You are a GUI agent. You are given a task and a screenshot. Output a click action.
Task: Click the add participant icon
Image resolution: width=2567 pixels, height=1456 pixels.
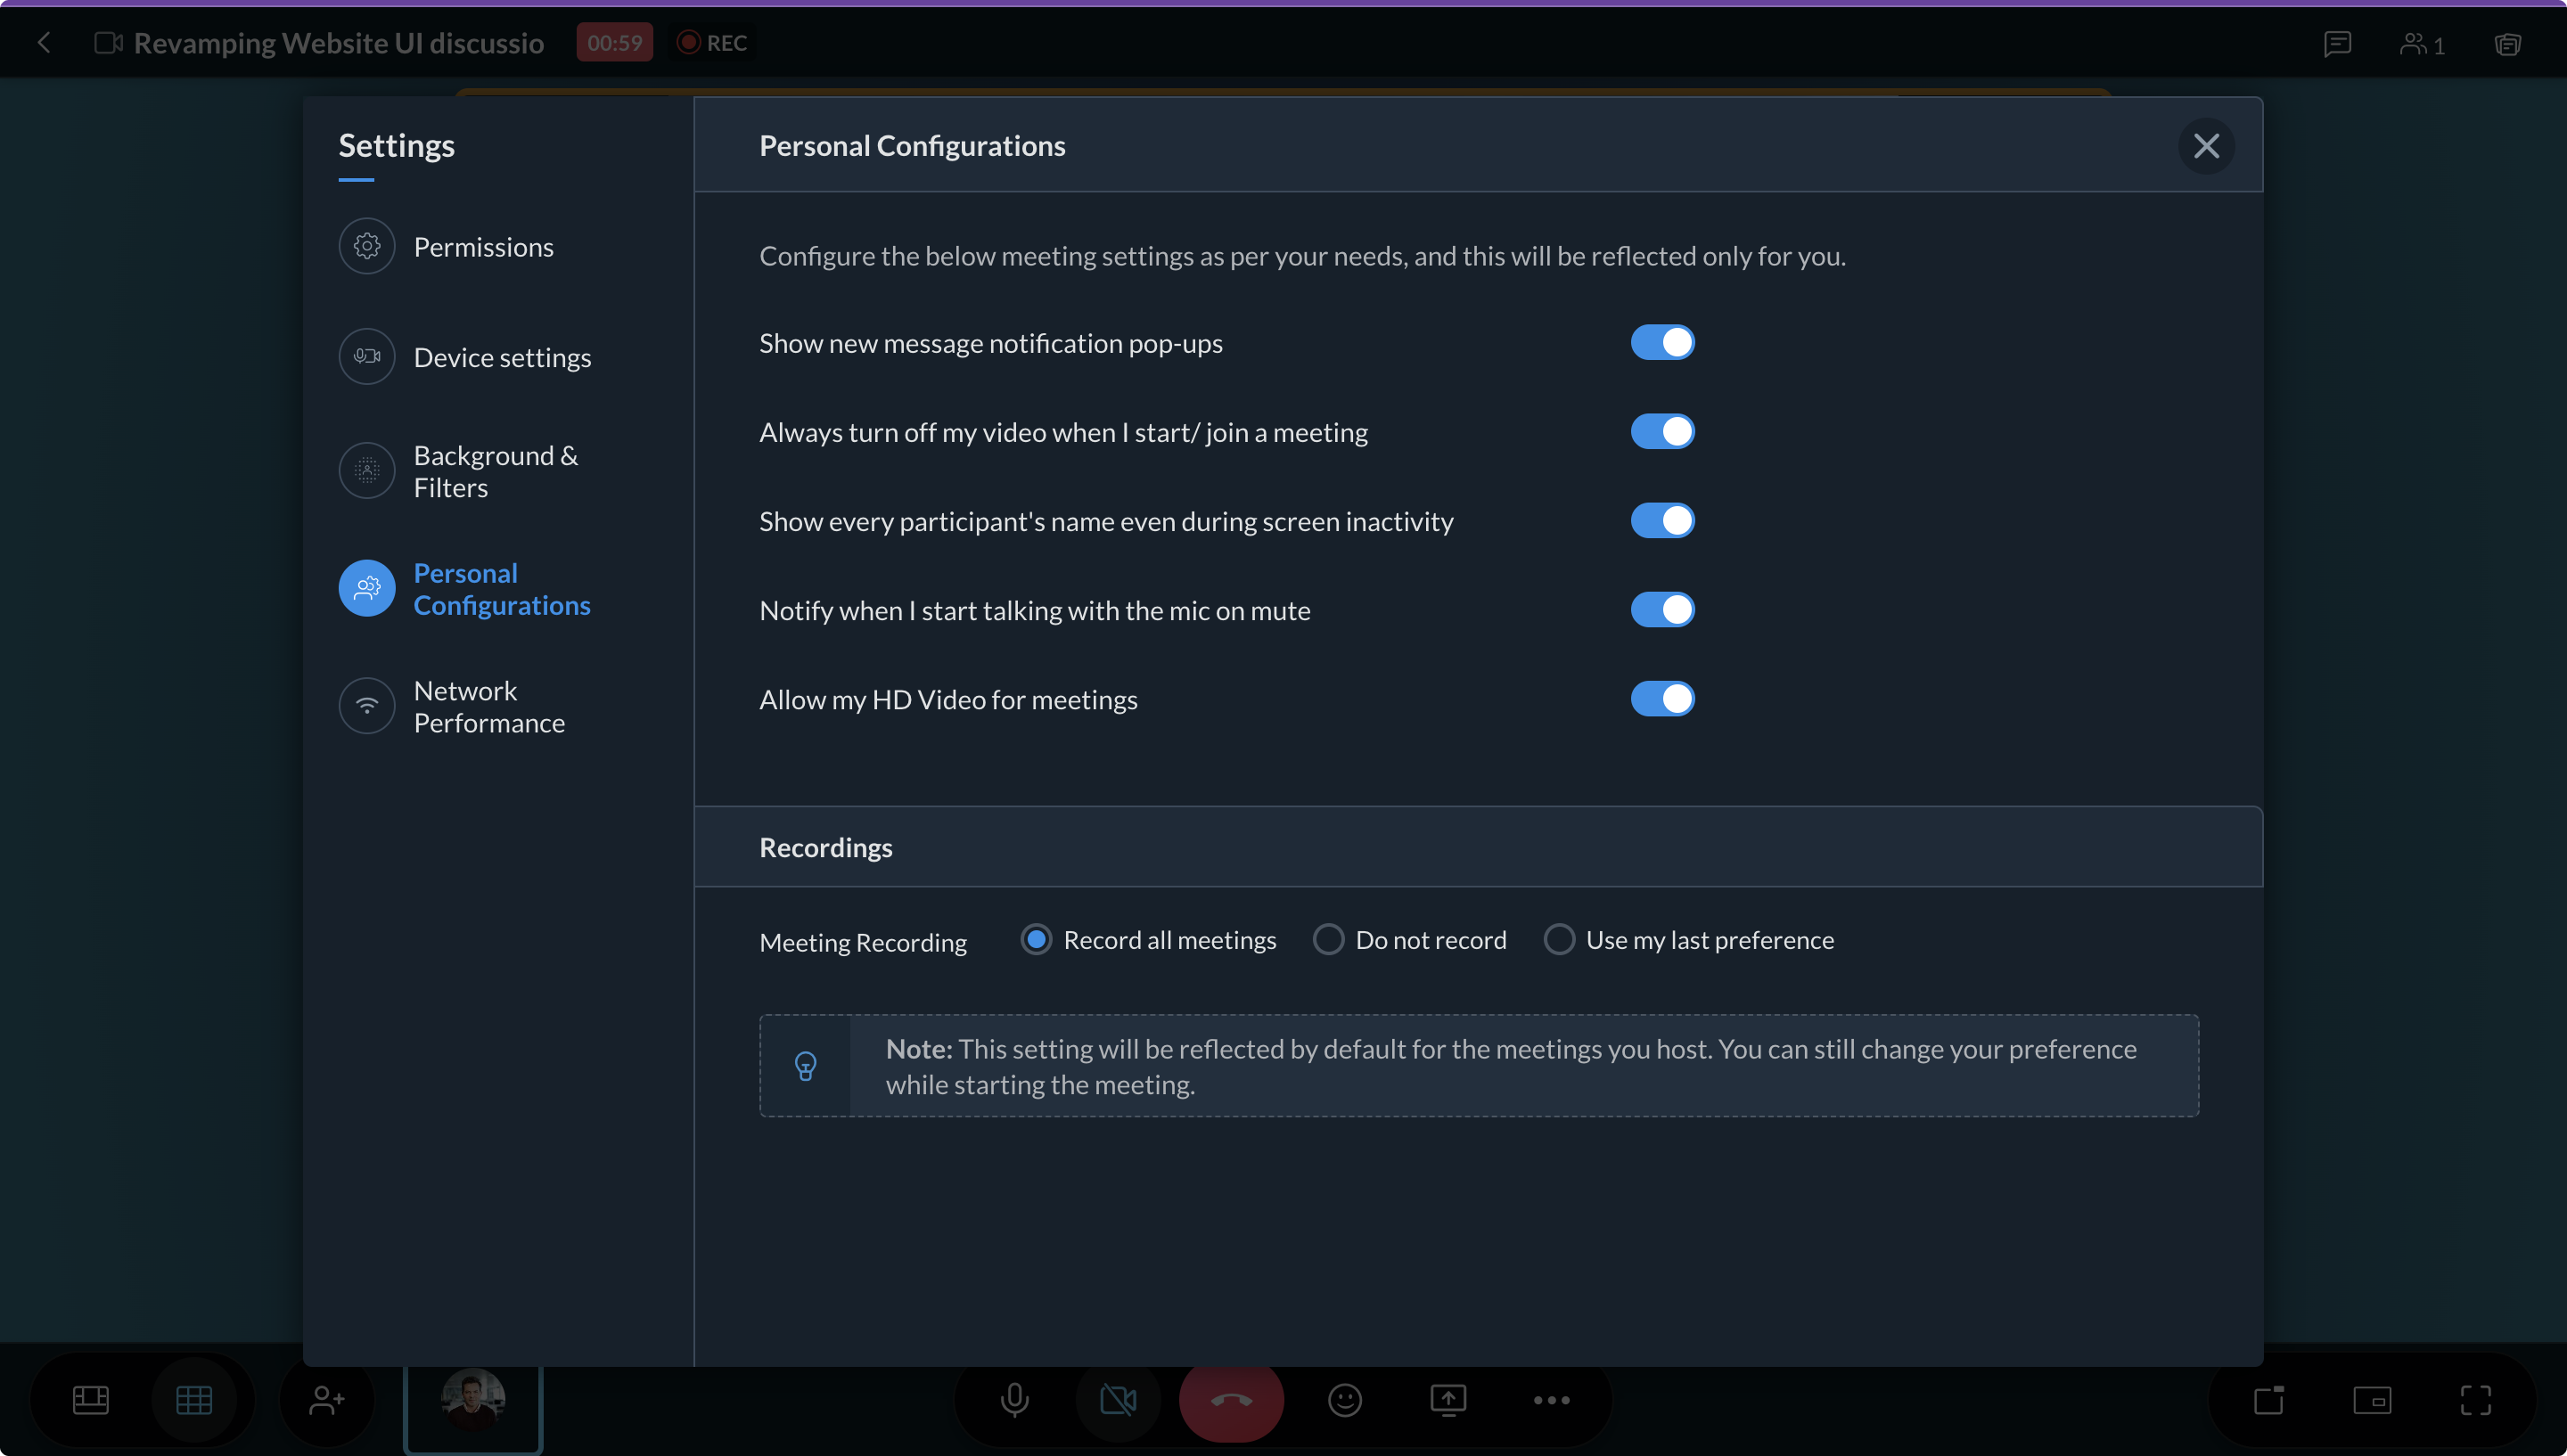point(327,1400)
